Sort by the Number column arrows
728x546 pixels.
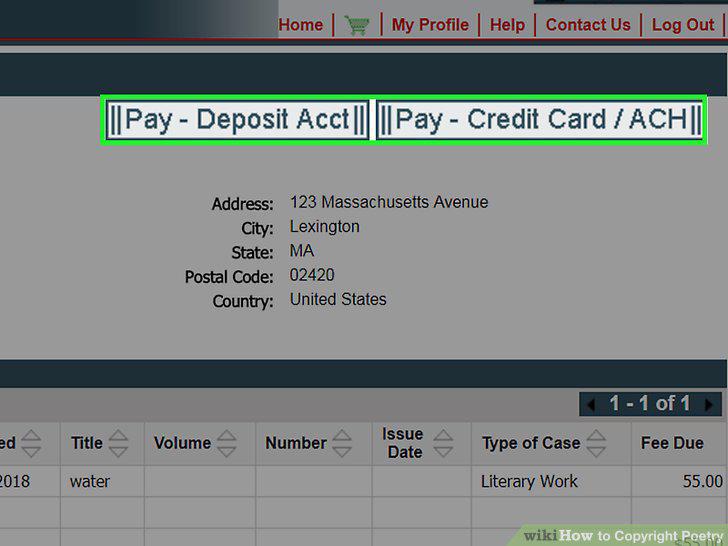tap(342, 443)
